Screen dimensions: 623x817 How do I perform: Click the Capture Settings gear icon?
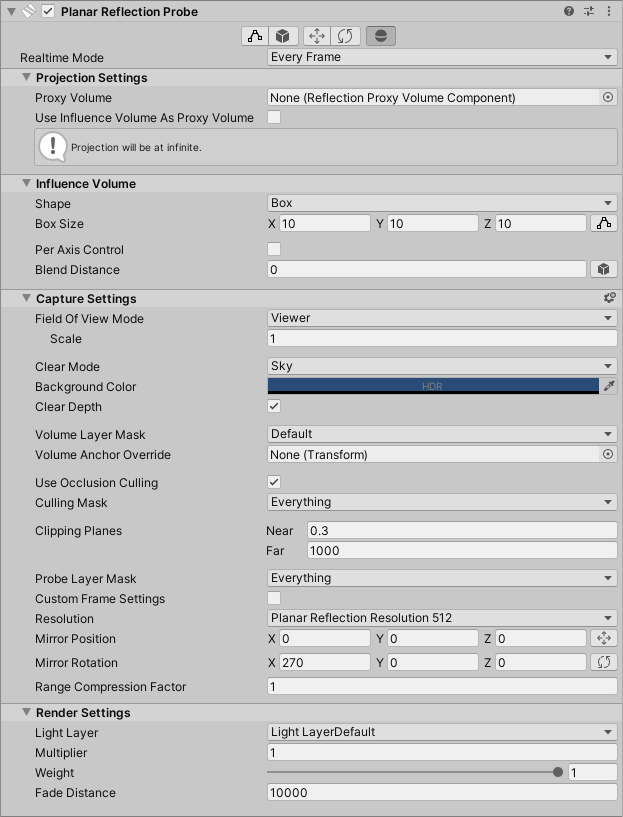609,298
